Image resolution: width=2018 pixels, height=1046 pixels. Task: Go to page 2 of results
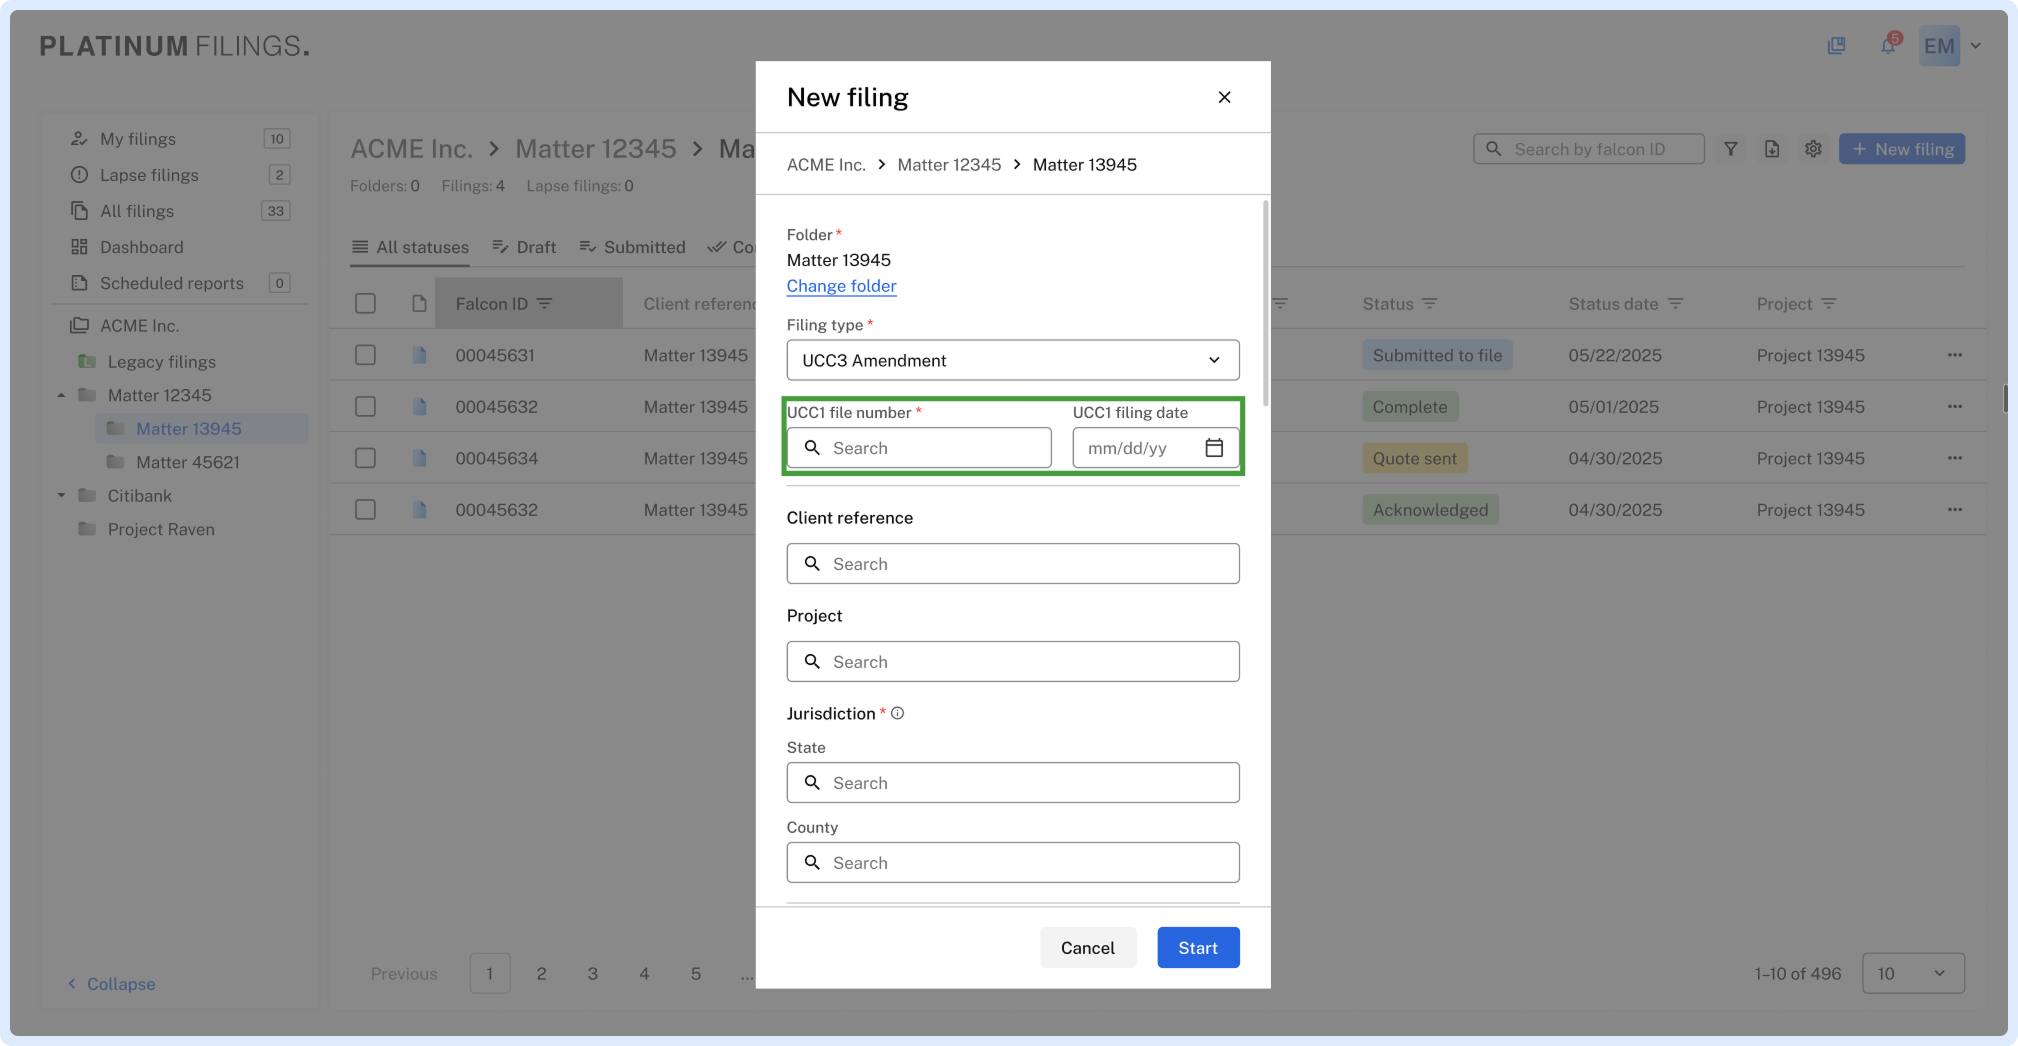(541, 973)
